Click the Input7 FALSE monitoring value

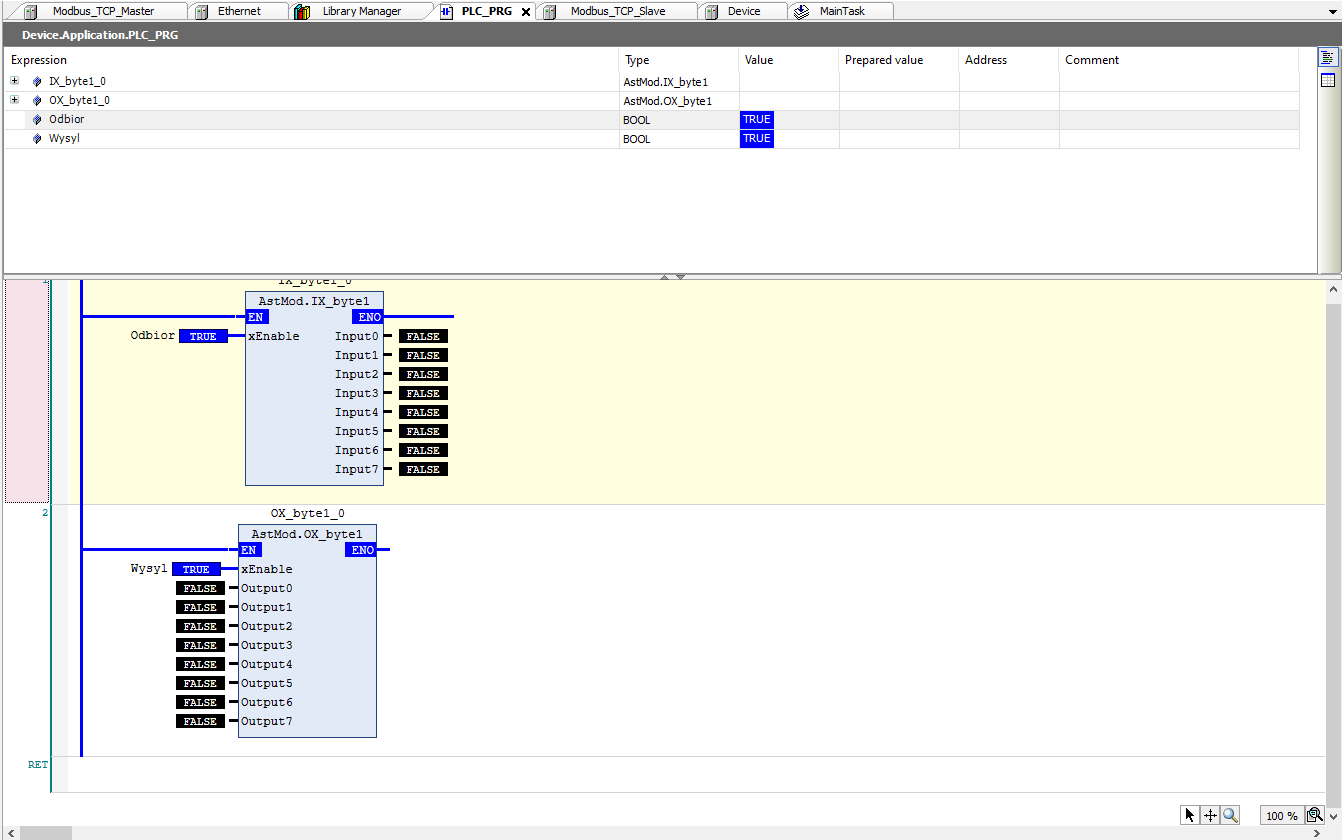(423, 469)
